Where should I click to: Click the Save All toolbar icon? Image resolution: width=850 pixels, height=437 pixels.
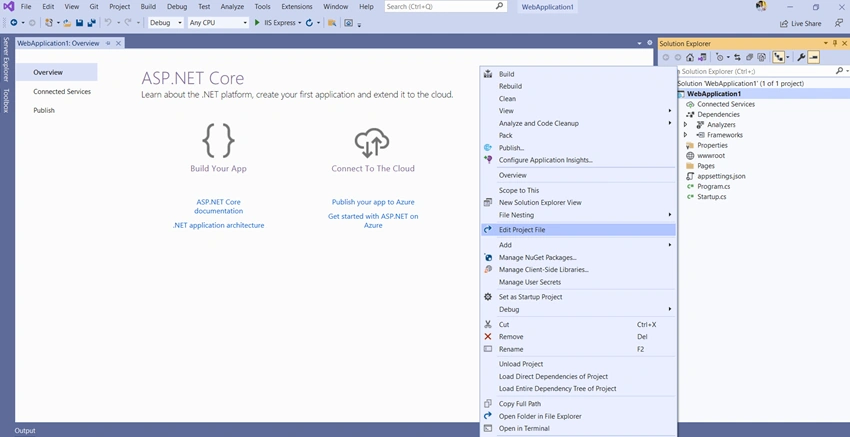(x=92, y=23)
